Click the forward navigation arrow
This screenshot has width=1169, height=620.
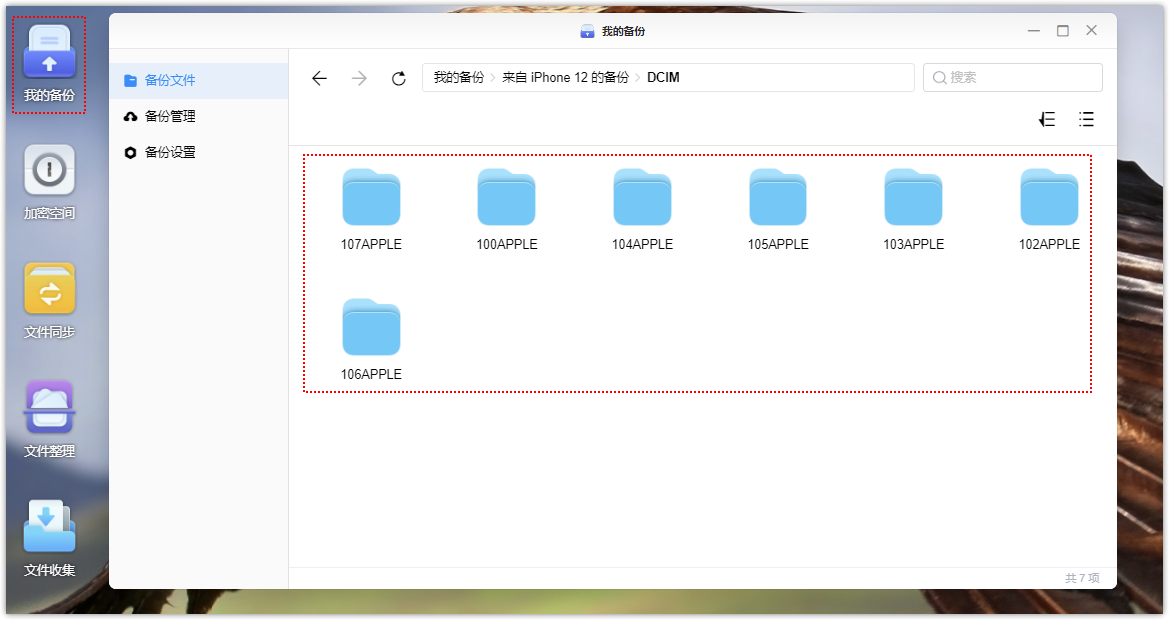(359, 78)
